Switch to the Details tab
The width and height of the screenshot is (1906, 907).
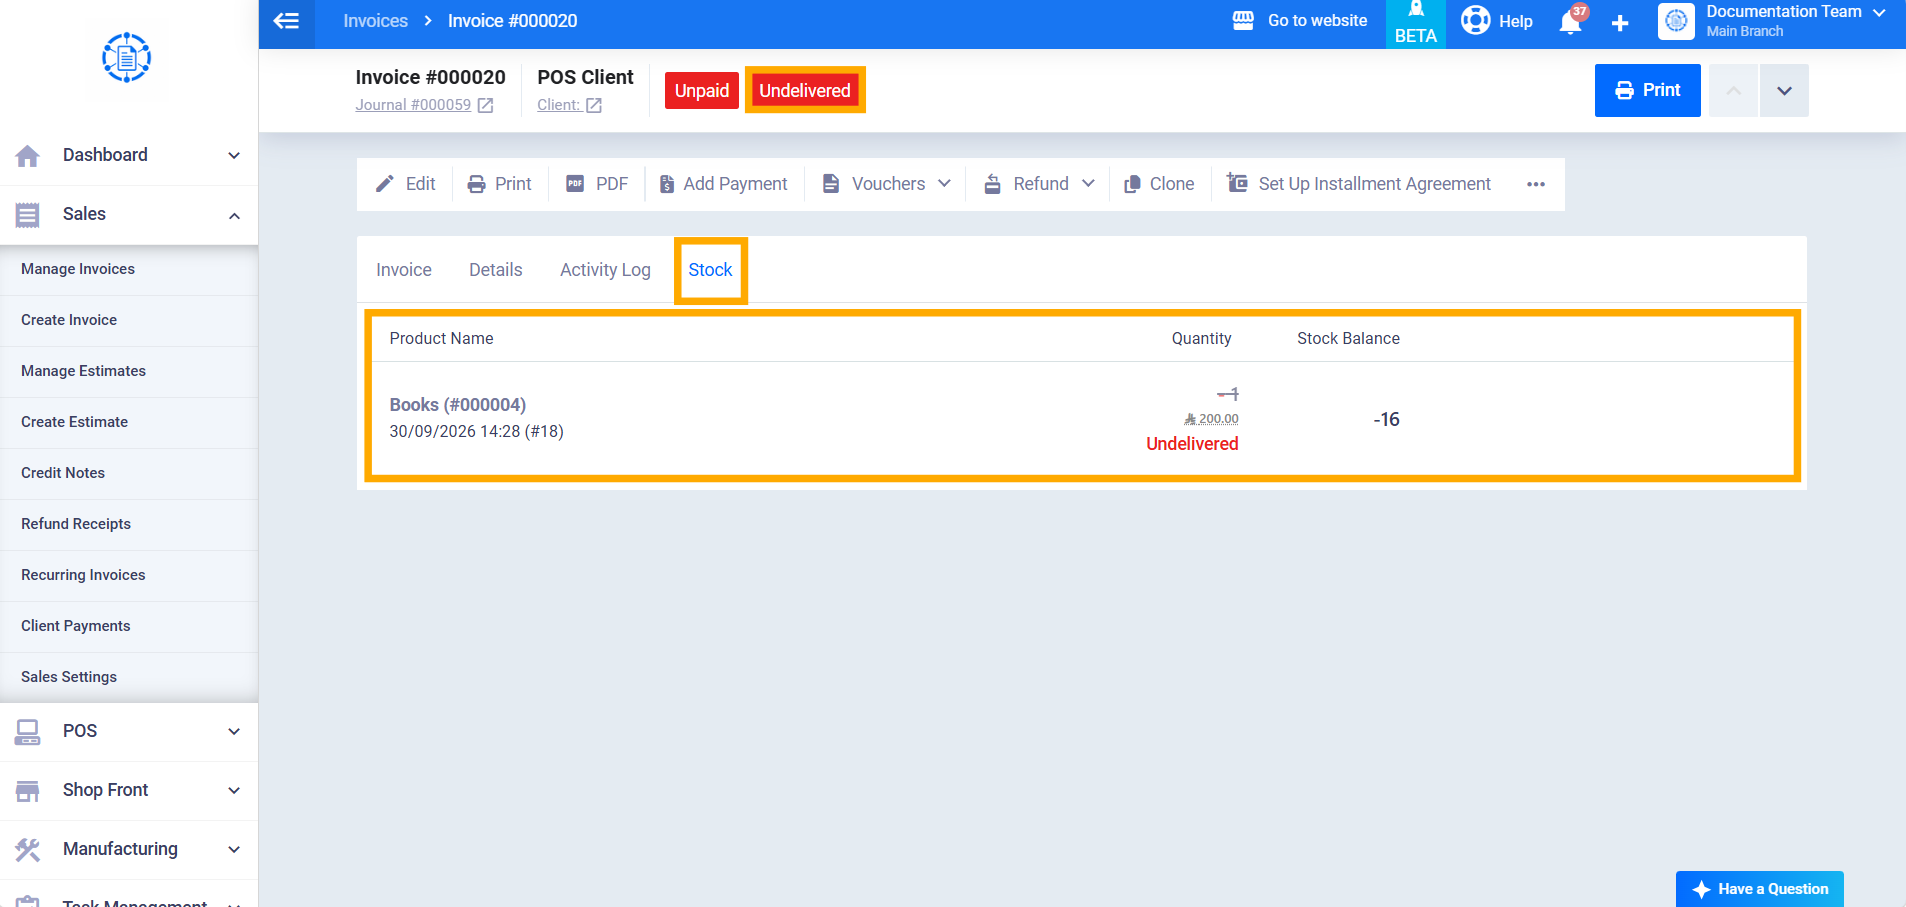pyautogui.click(x=496, y=270)
